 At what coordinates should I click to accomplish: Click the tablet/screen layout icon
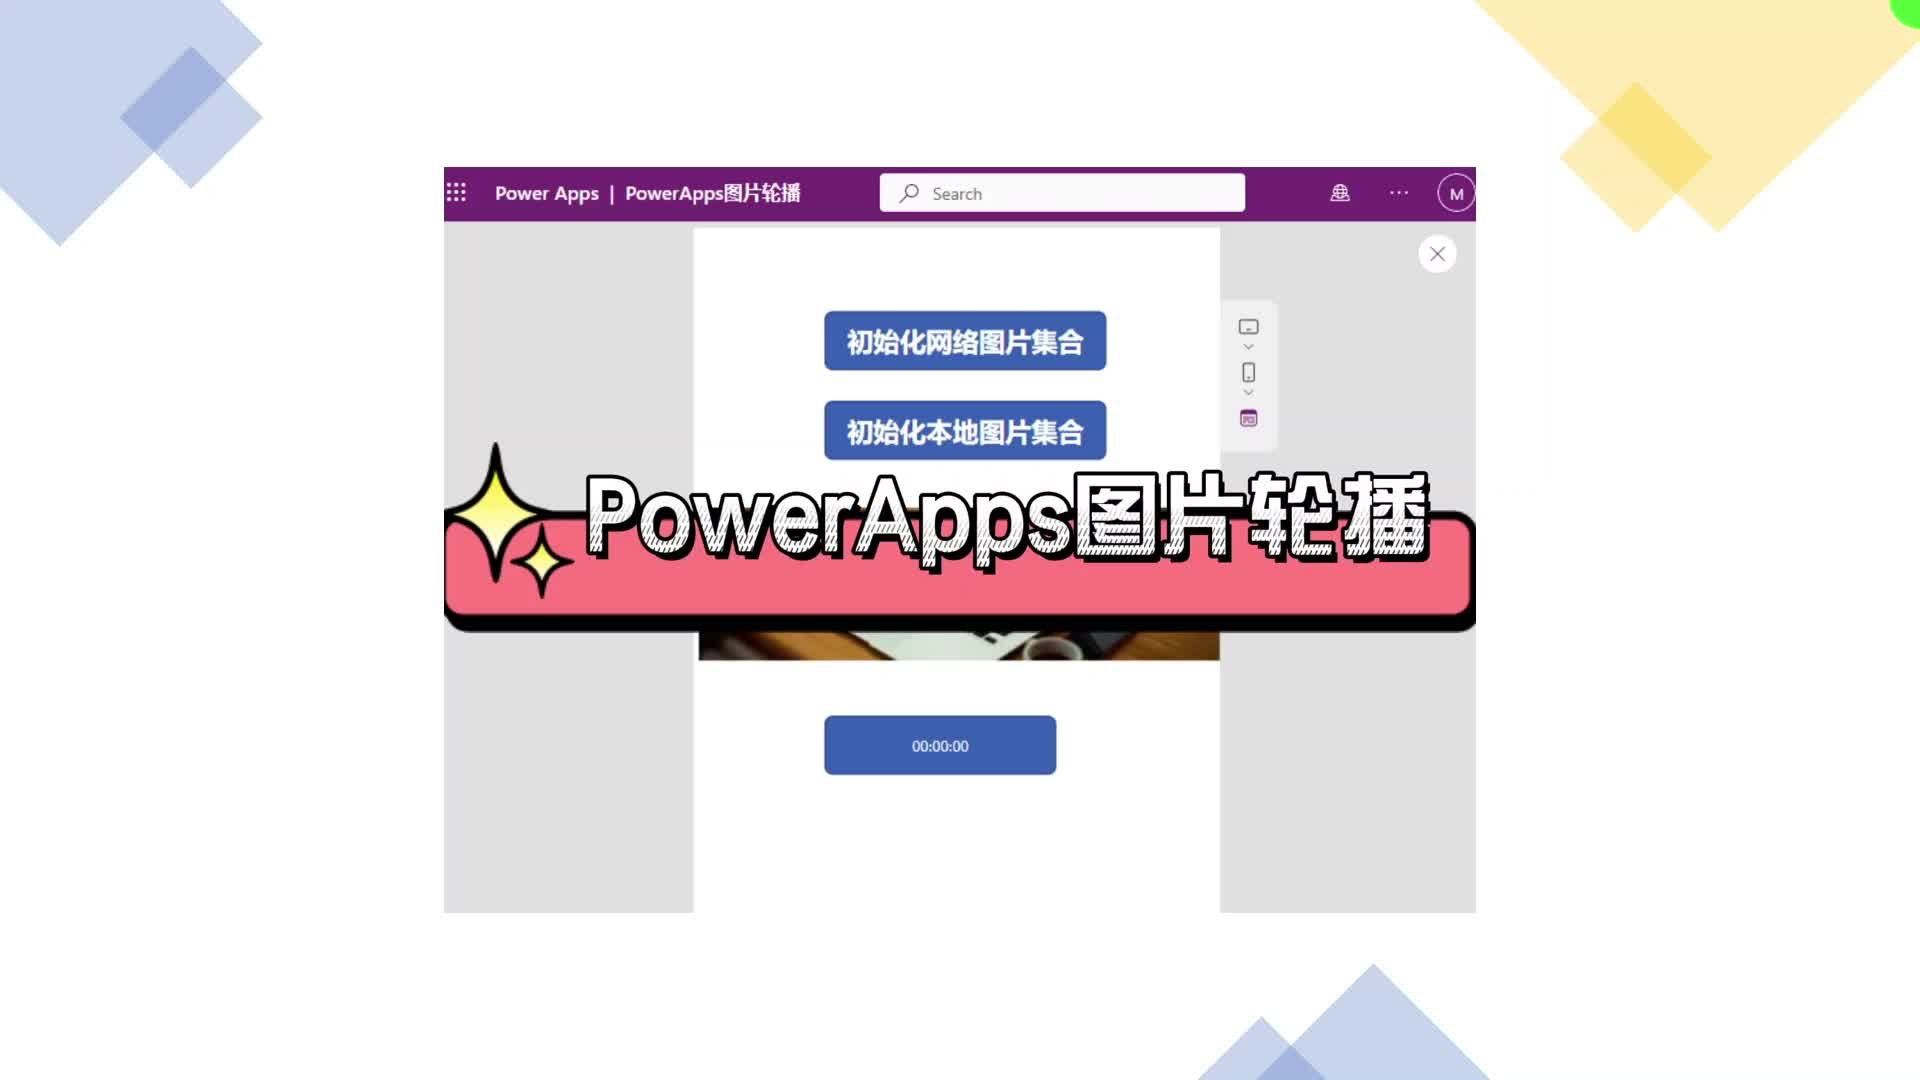pos(1247,326)
